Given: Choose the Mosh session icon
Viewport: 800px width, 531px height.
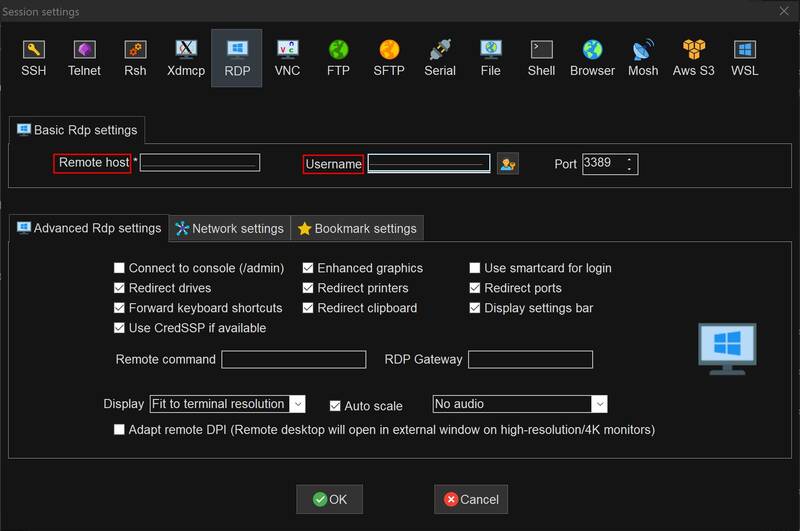Looking at the screenshot, I should [x=643, y=58].
